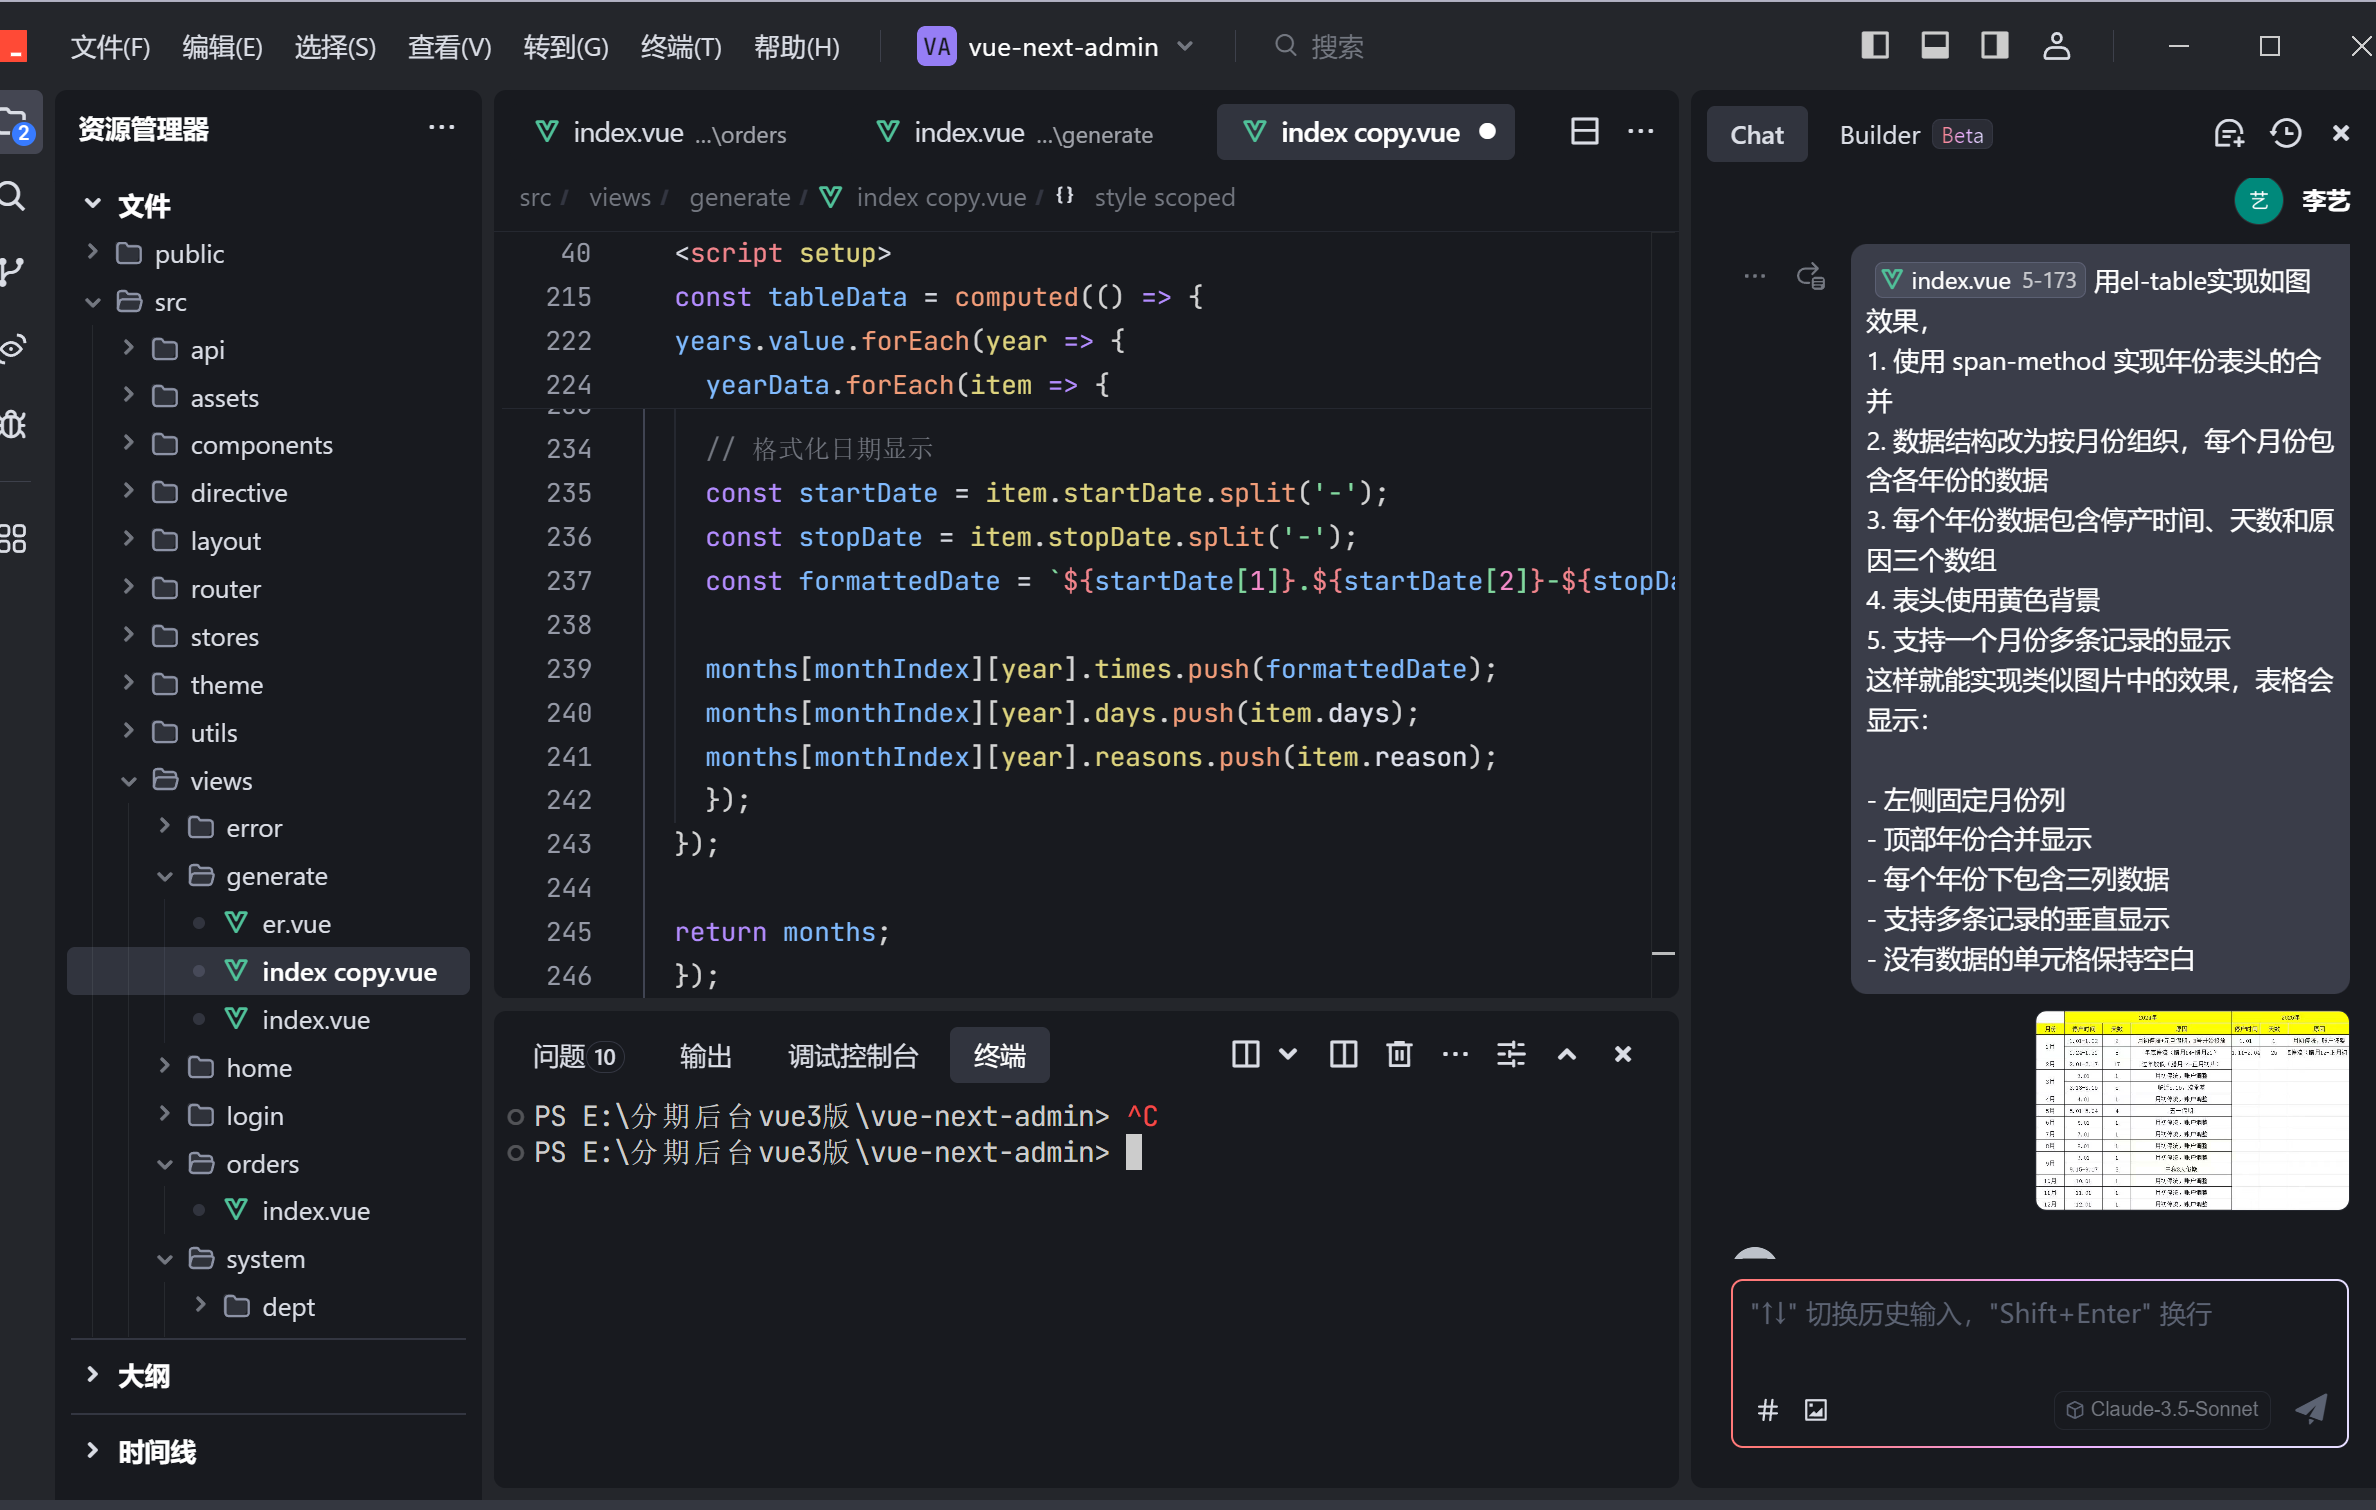2376x1510 pixels.
Task: Click the trash icon to kill terminal
Action: pos(1399,1054)
